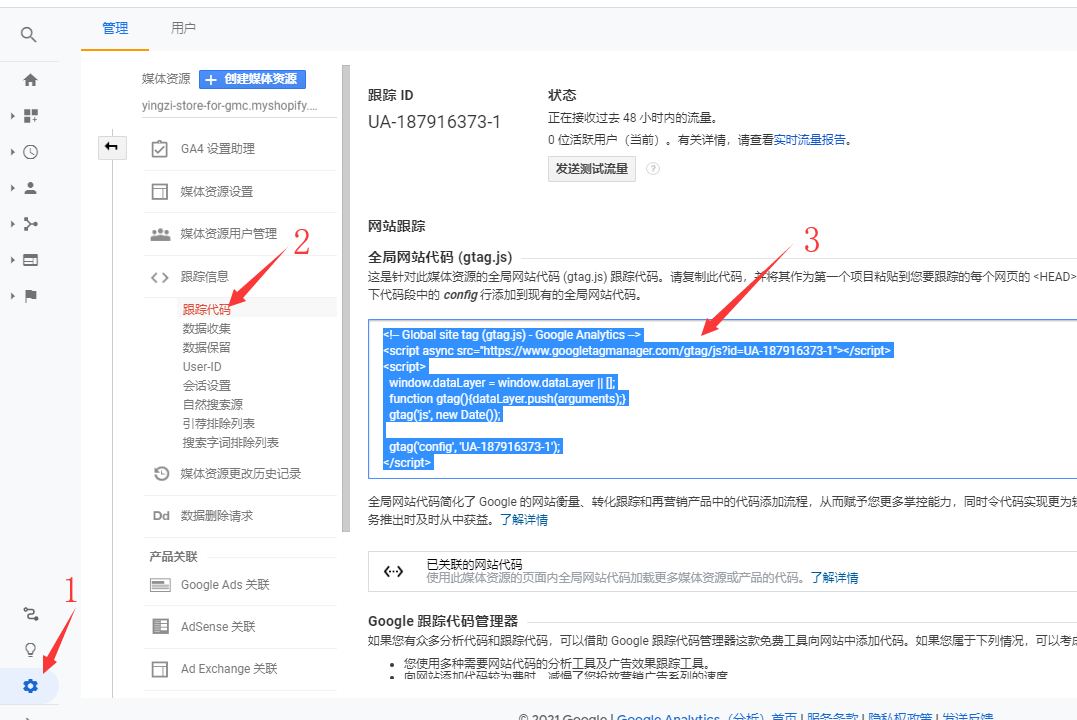This screenshot has height=720, width=1077.
Task: Expand the 已关联的网站代码 row
Action: (723, 572)
